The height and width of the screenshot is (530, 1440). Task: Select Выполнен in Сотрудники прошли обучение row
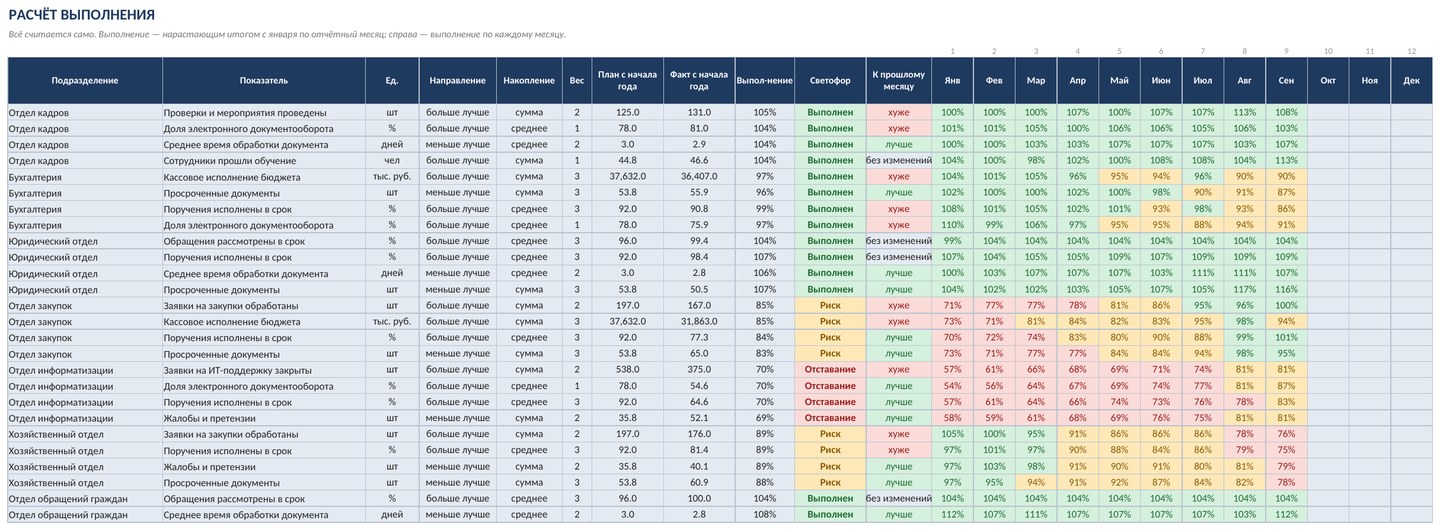[x=830, y=160]
